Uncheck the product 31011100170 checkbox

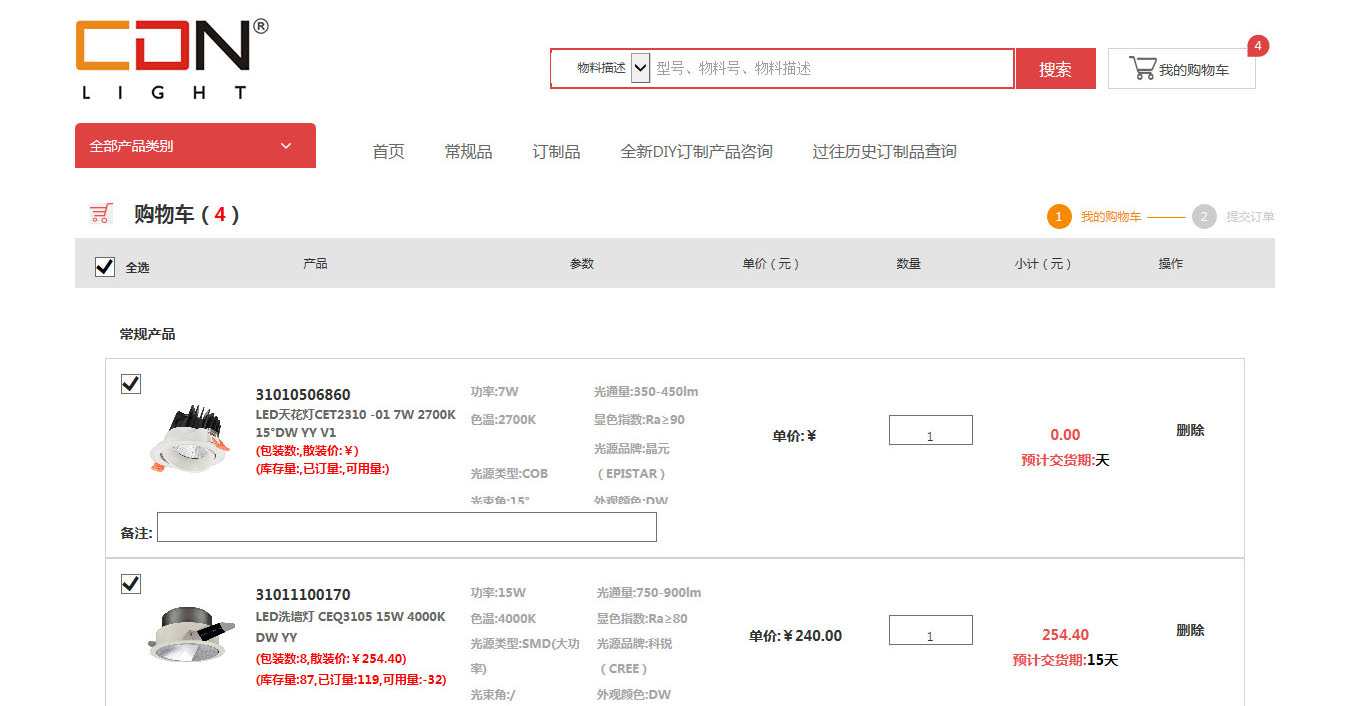pyautogui.click(x=131, y=584)
